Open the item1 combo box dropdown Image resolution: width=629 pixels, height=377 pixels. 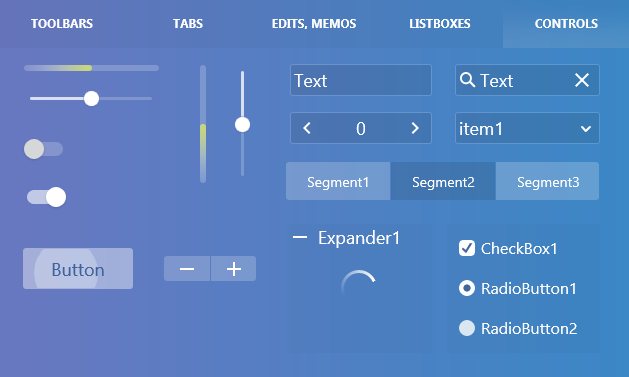pyautogui.click(x=527, y=128)
